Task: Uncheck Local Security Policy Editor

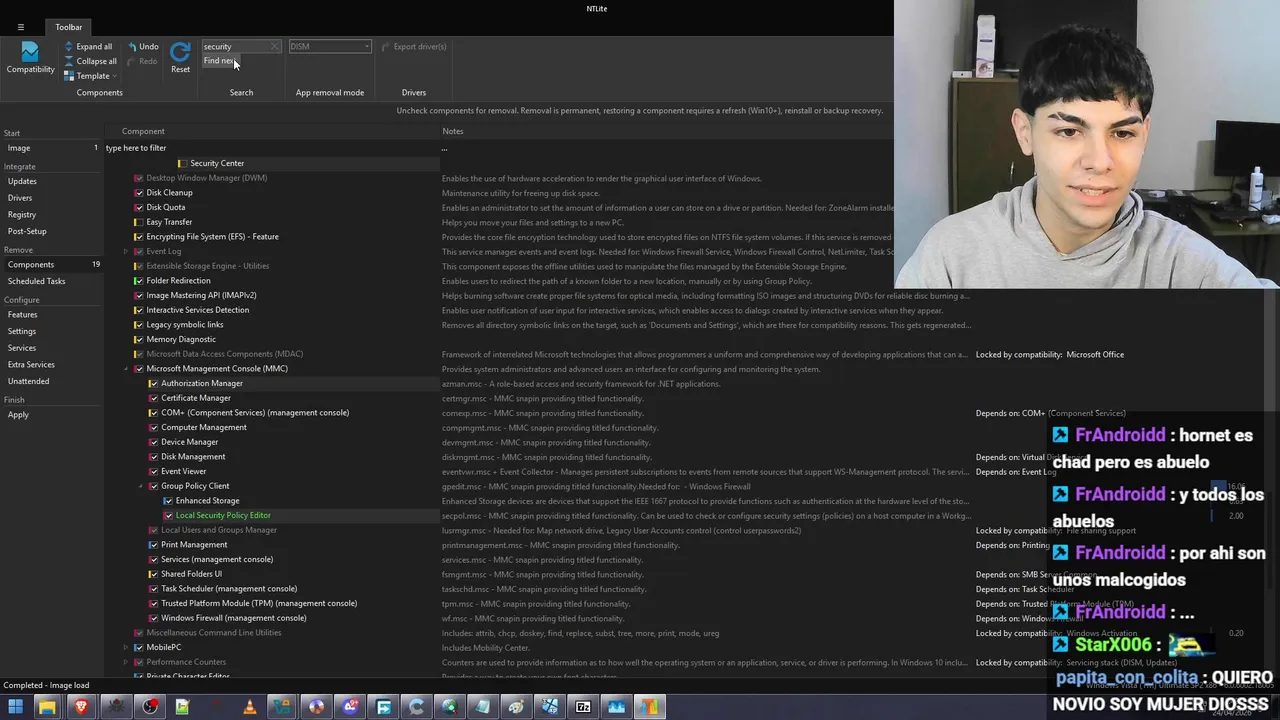Action: click(168, 515)
